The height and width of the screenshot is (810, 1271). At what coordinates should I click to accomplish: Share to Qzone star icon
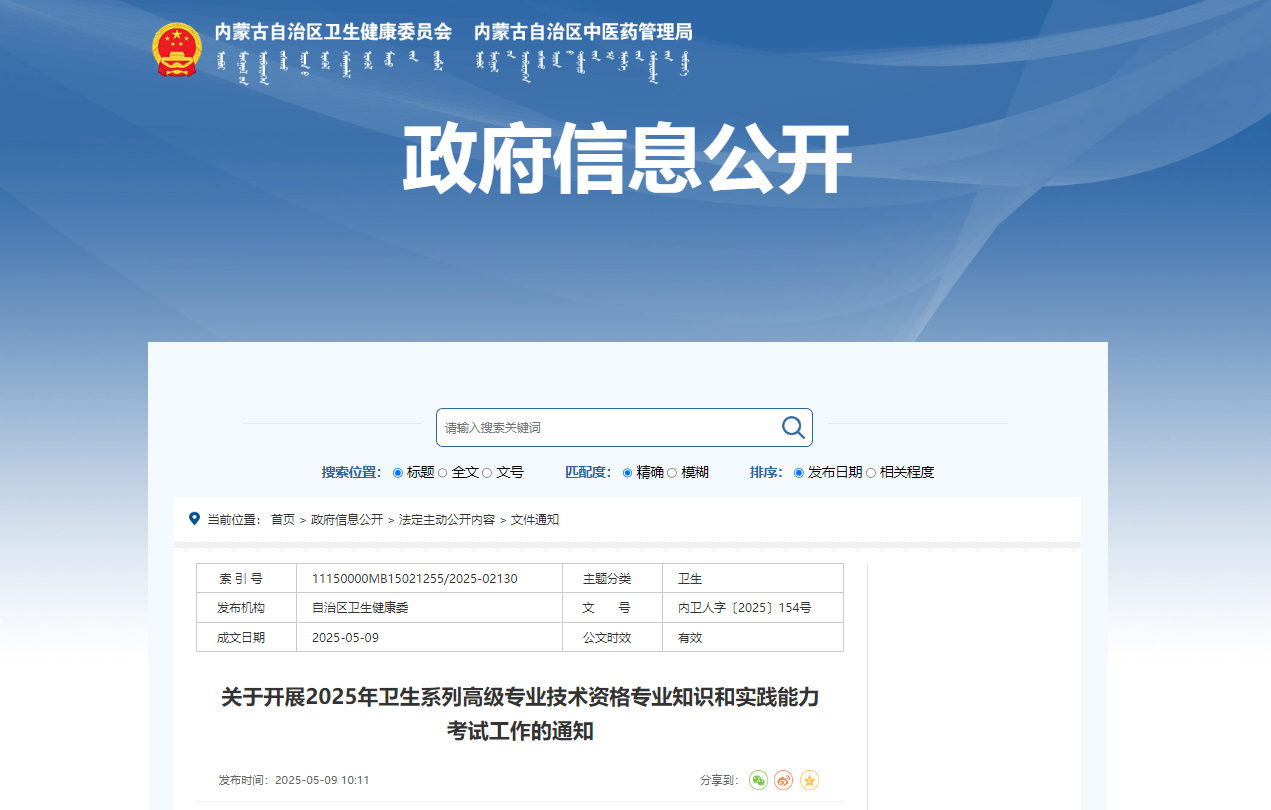810,780
